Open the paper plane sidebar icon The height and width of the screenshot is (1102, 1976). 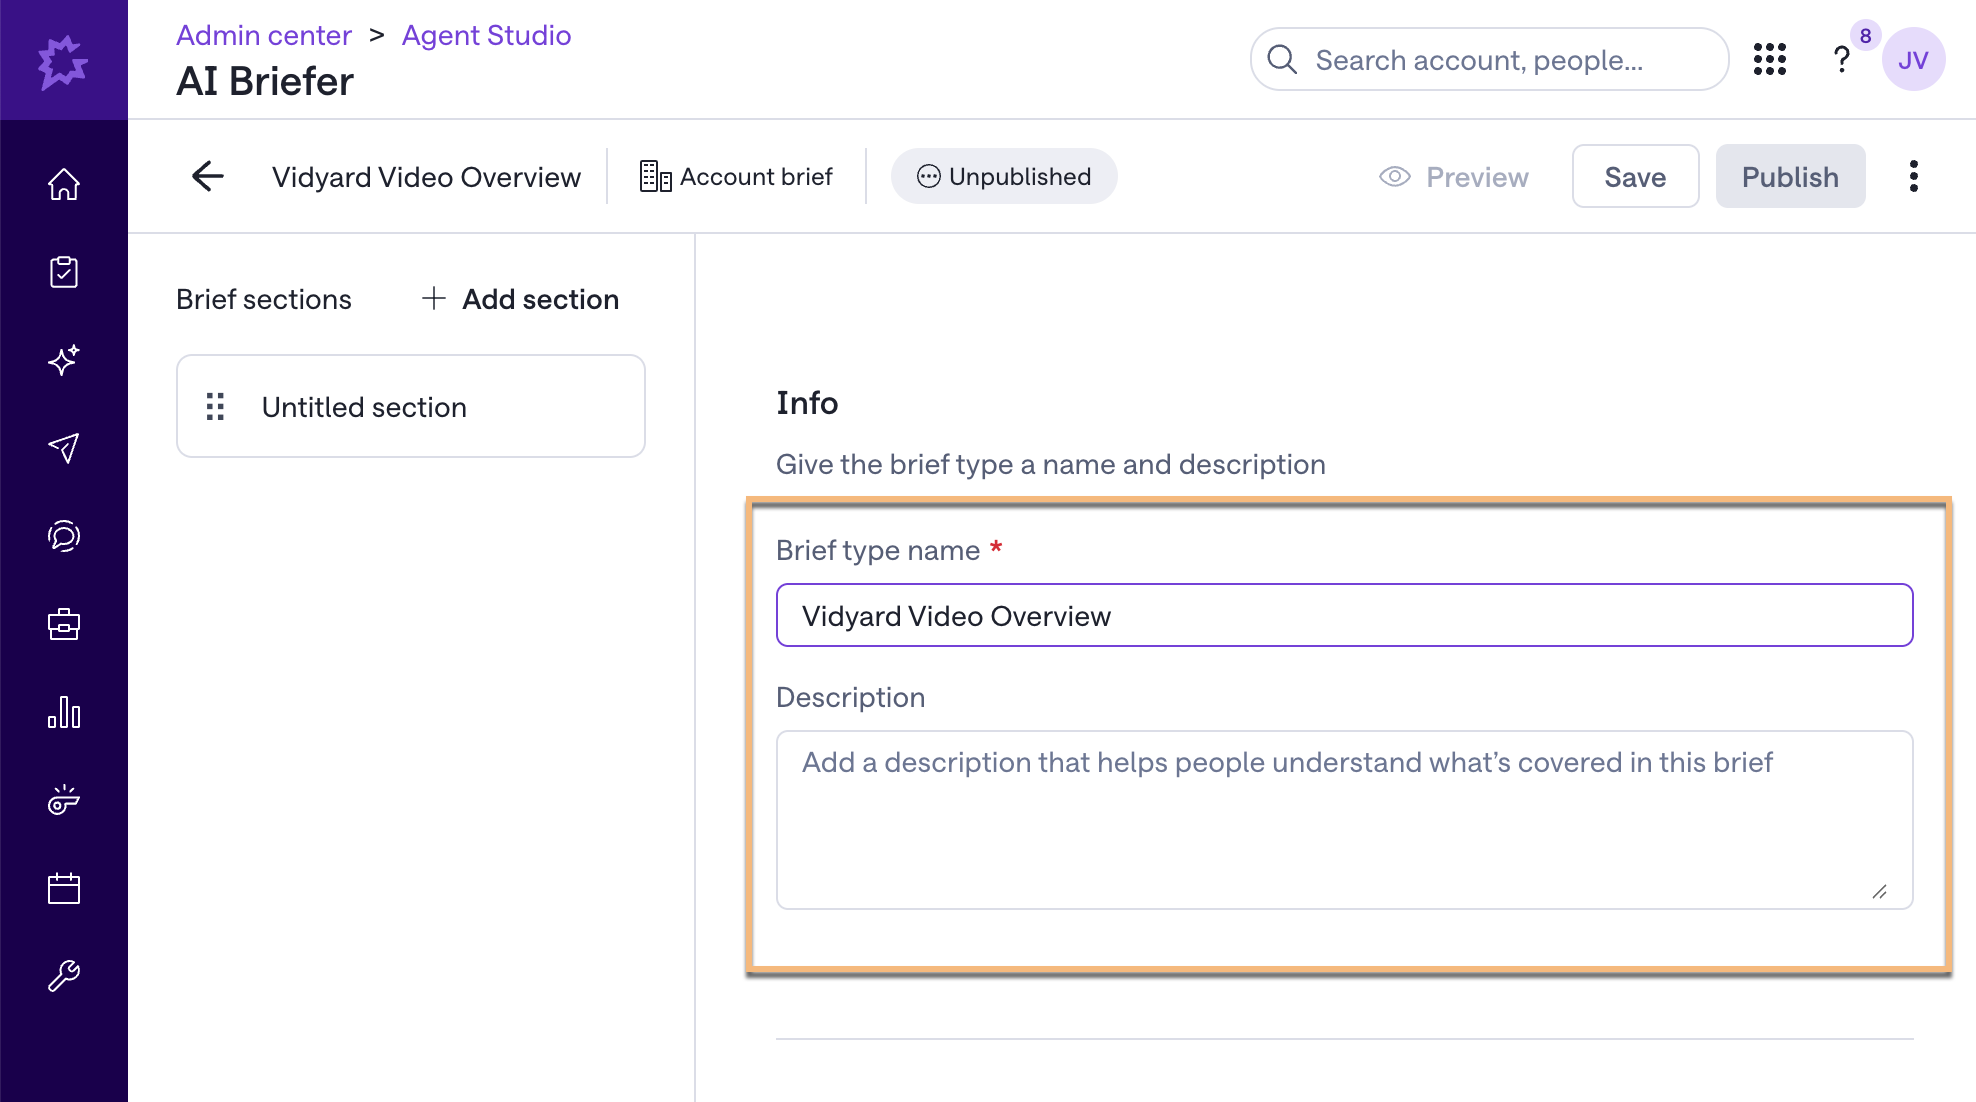64,448
